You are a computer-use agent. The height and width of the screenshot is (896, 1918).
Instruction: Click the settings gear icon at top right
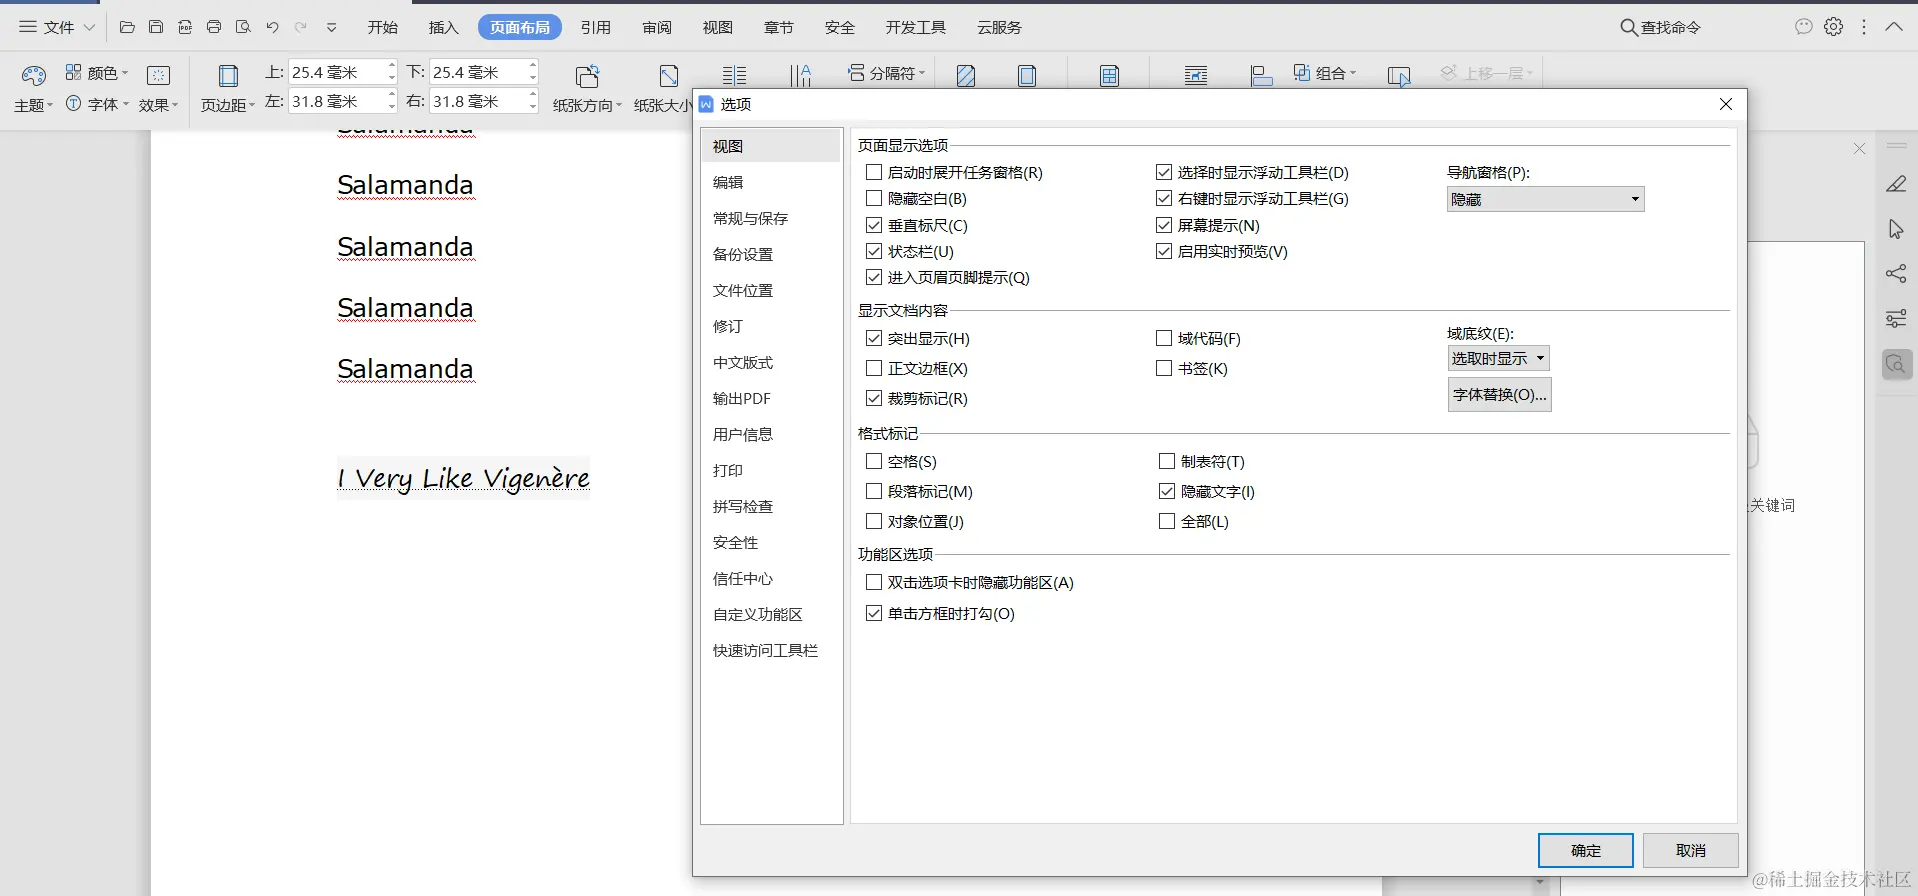coord(1834,27)
